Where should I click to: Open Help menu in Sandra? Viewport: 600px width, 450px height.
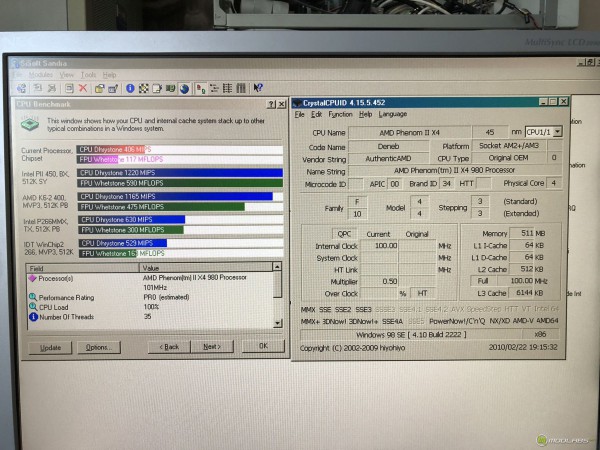coord(109,75)
